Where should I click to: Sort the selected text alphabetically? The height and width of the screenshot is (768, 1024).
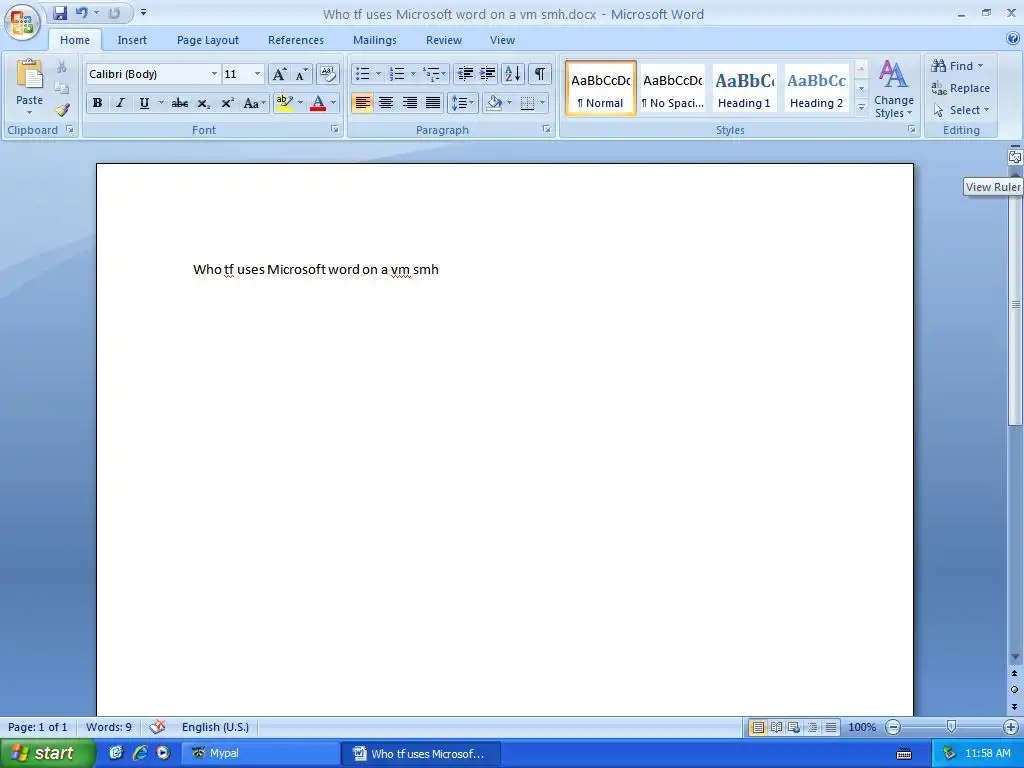513,74
